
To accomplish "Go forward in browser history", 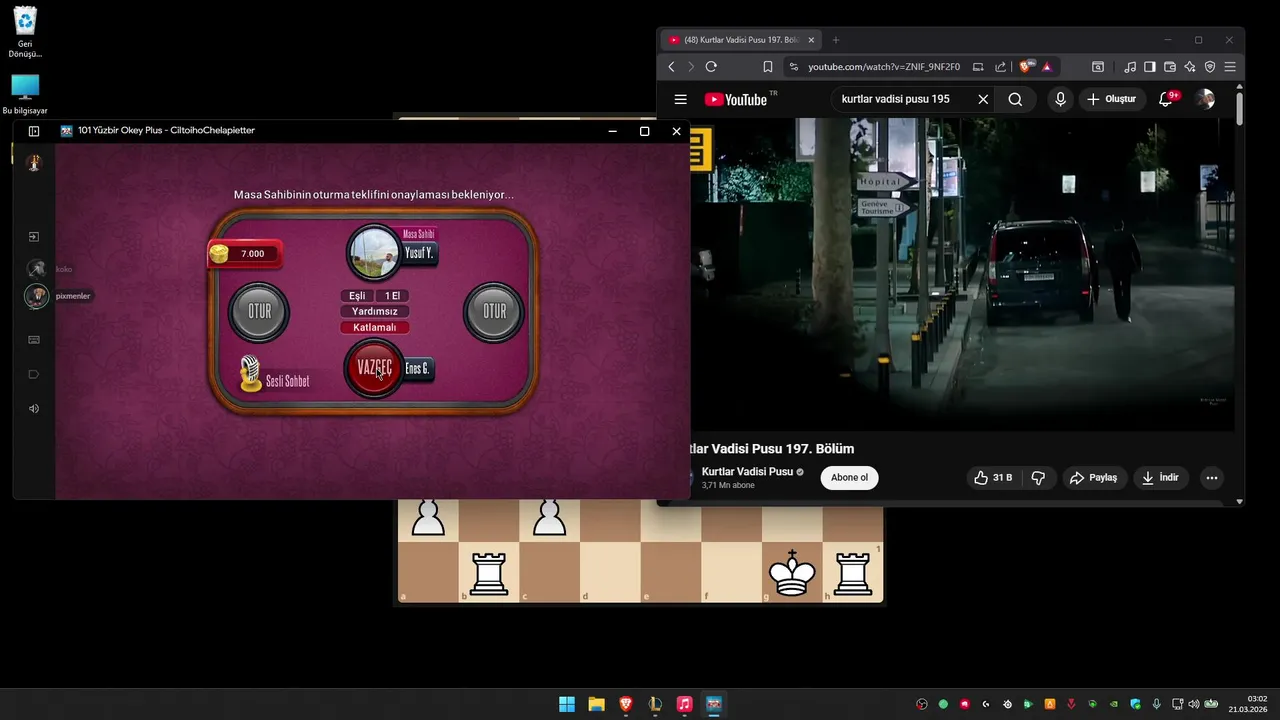I will [691, 67].
